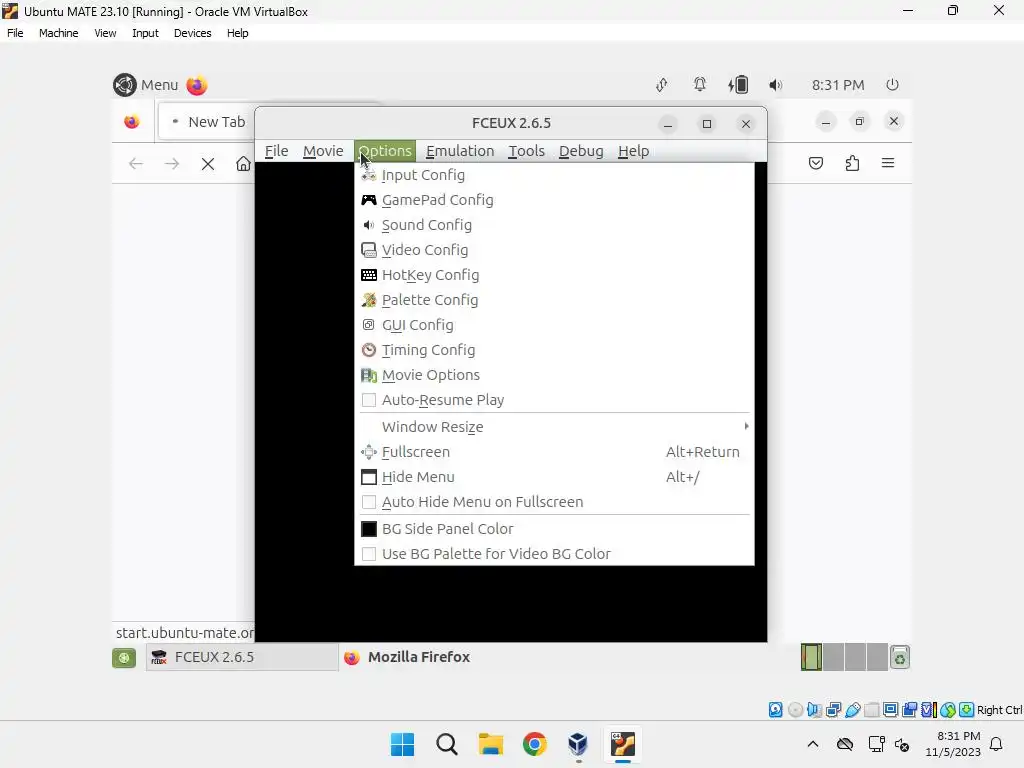Image resolution: width=1024 pixels, height=768 pixels.
Task: Open volume indicator in MATE panel
Action: [x=775, y=85]
